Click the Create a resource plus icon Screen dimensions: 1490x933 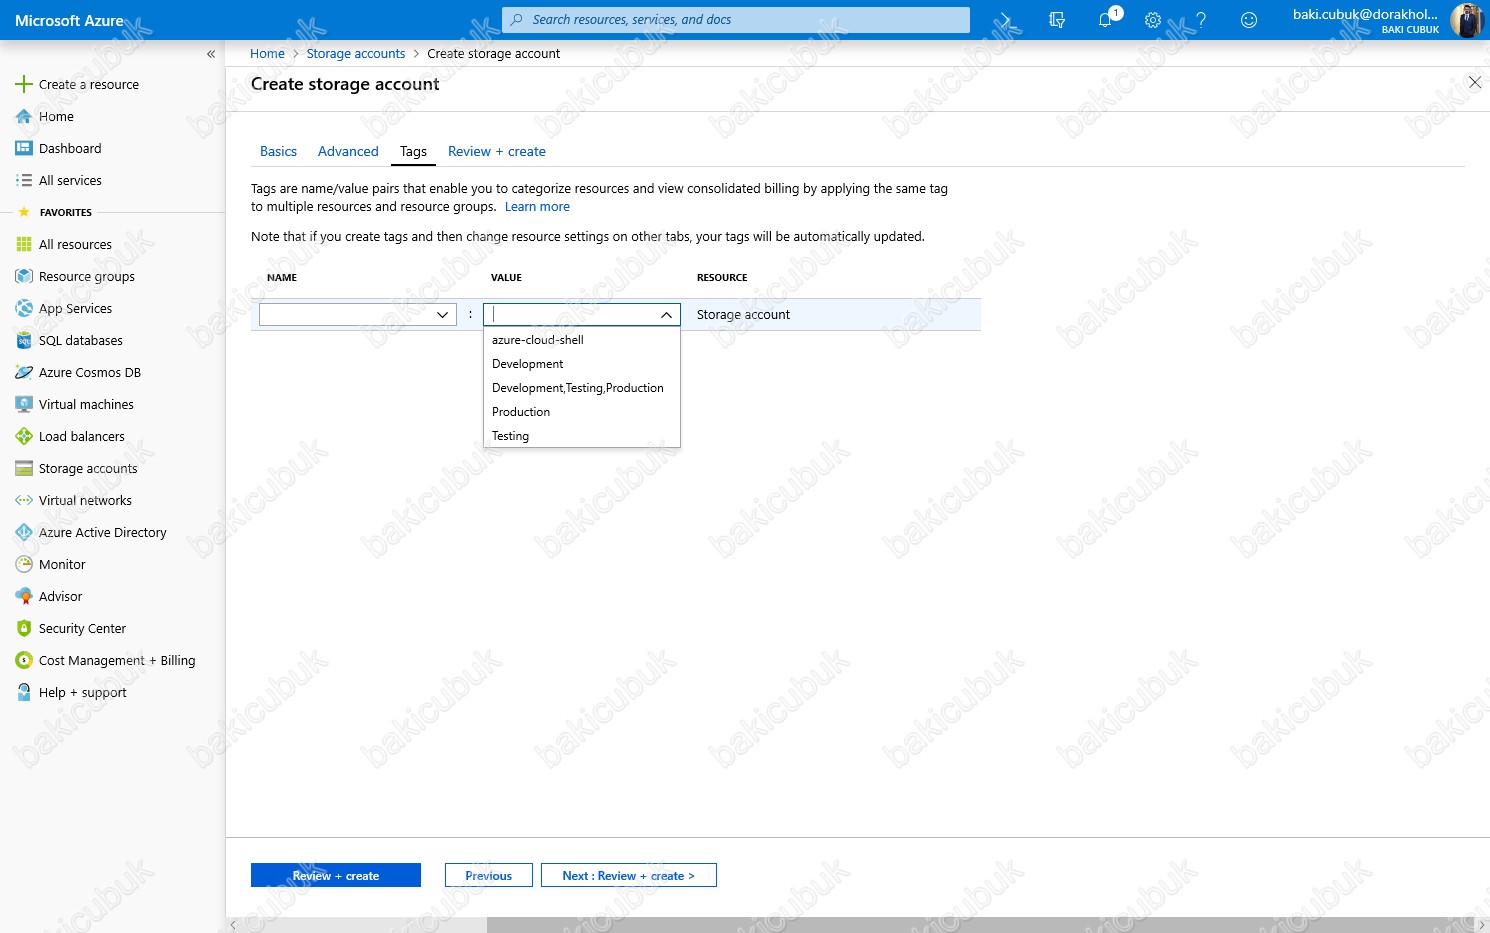click(24, 85)
